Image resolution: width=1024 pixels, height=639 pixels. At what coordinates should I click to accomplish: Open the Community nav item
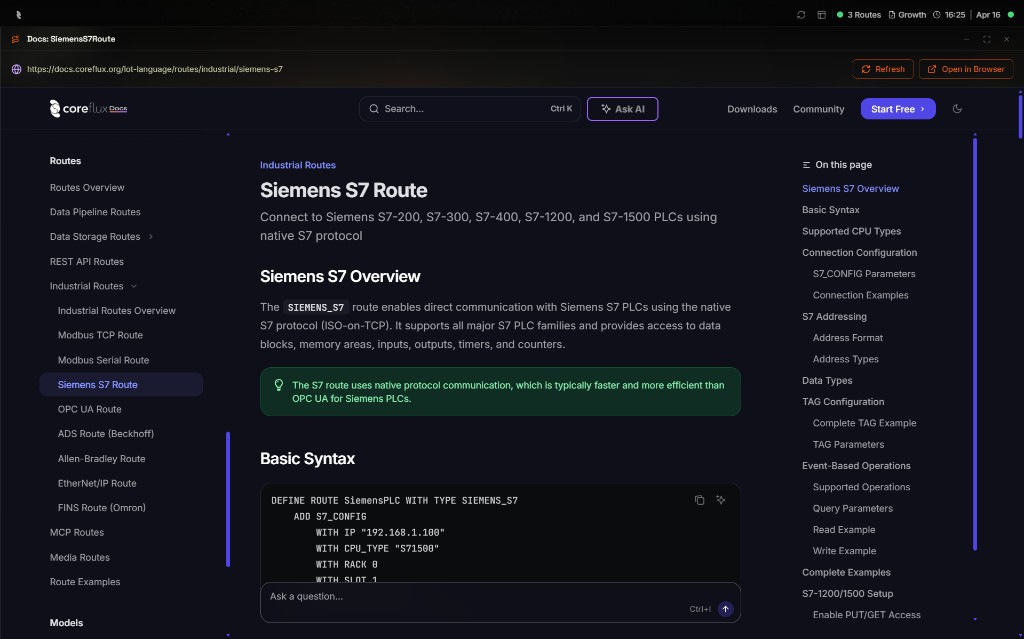[x=818, y=109]
